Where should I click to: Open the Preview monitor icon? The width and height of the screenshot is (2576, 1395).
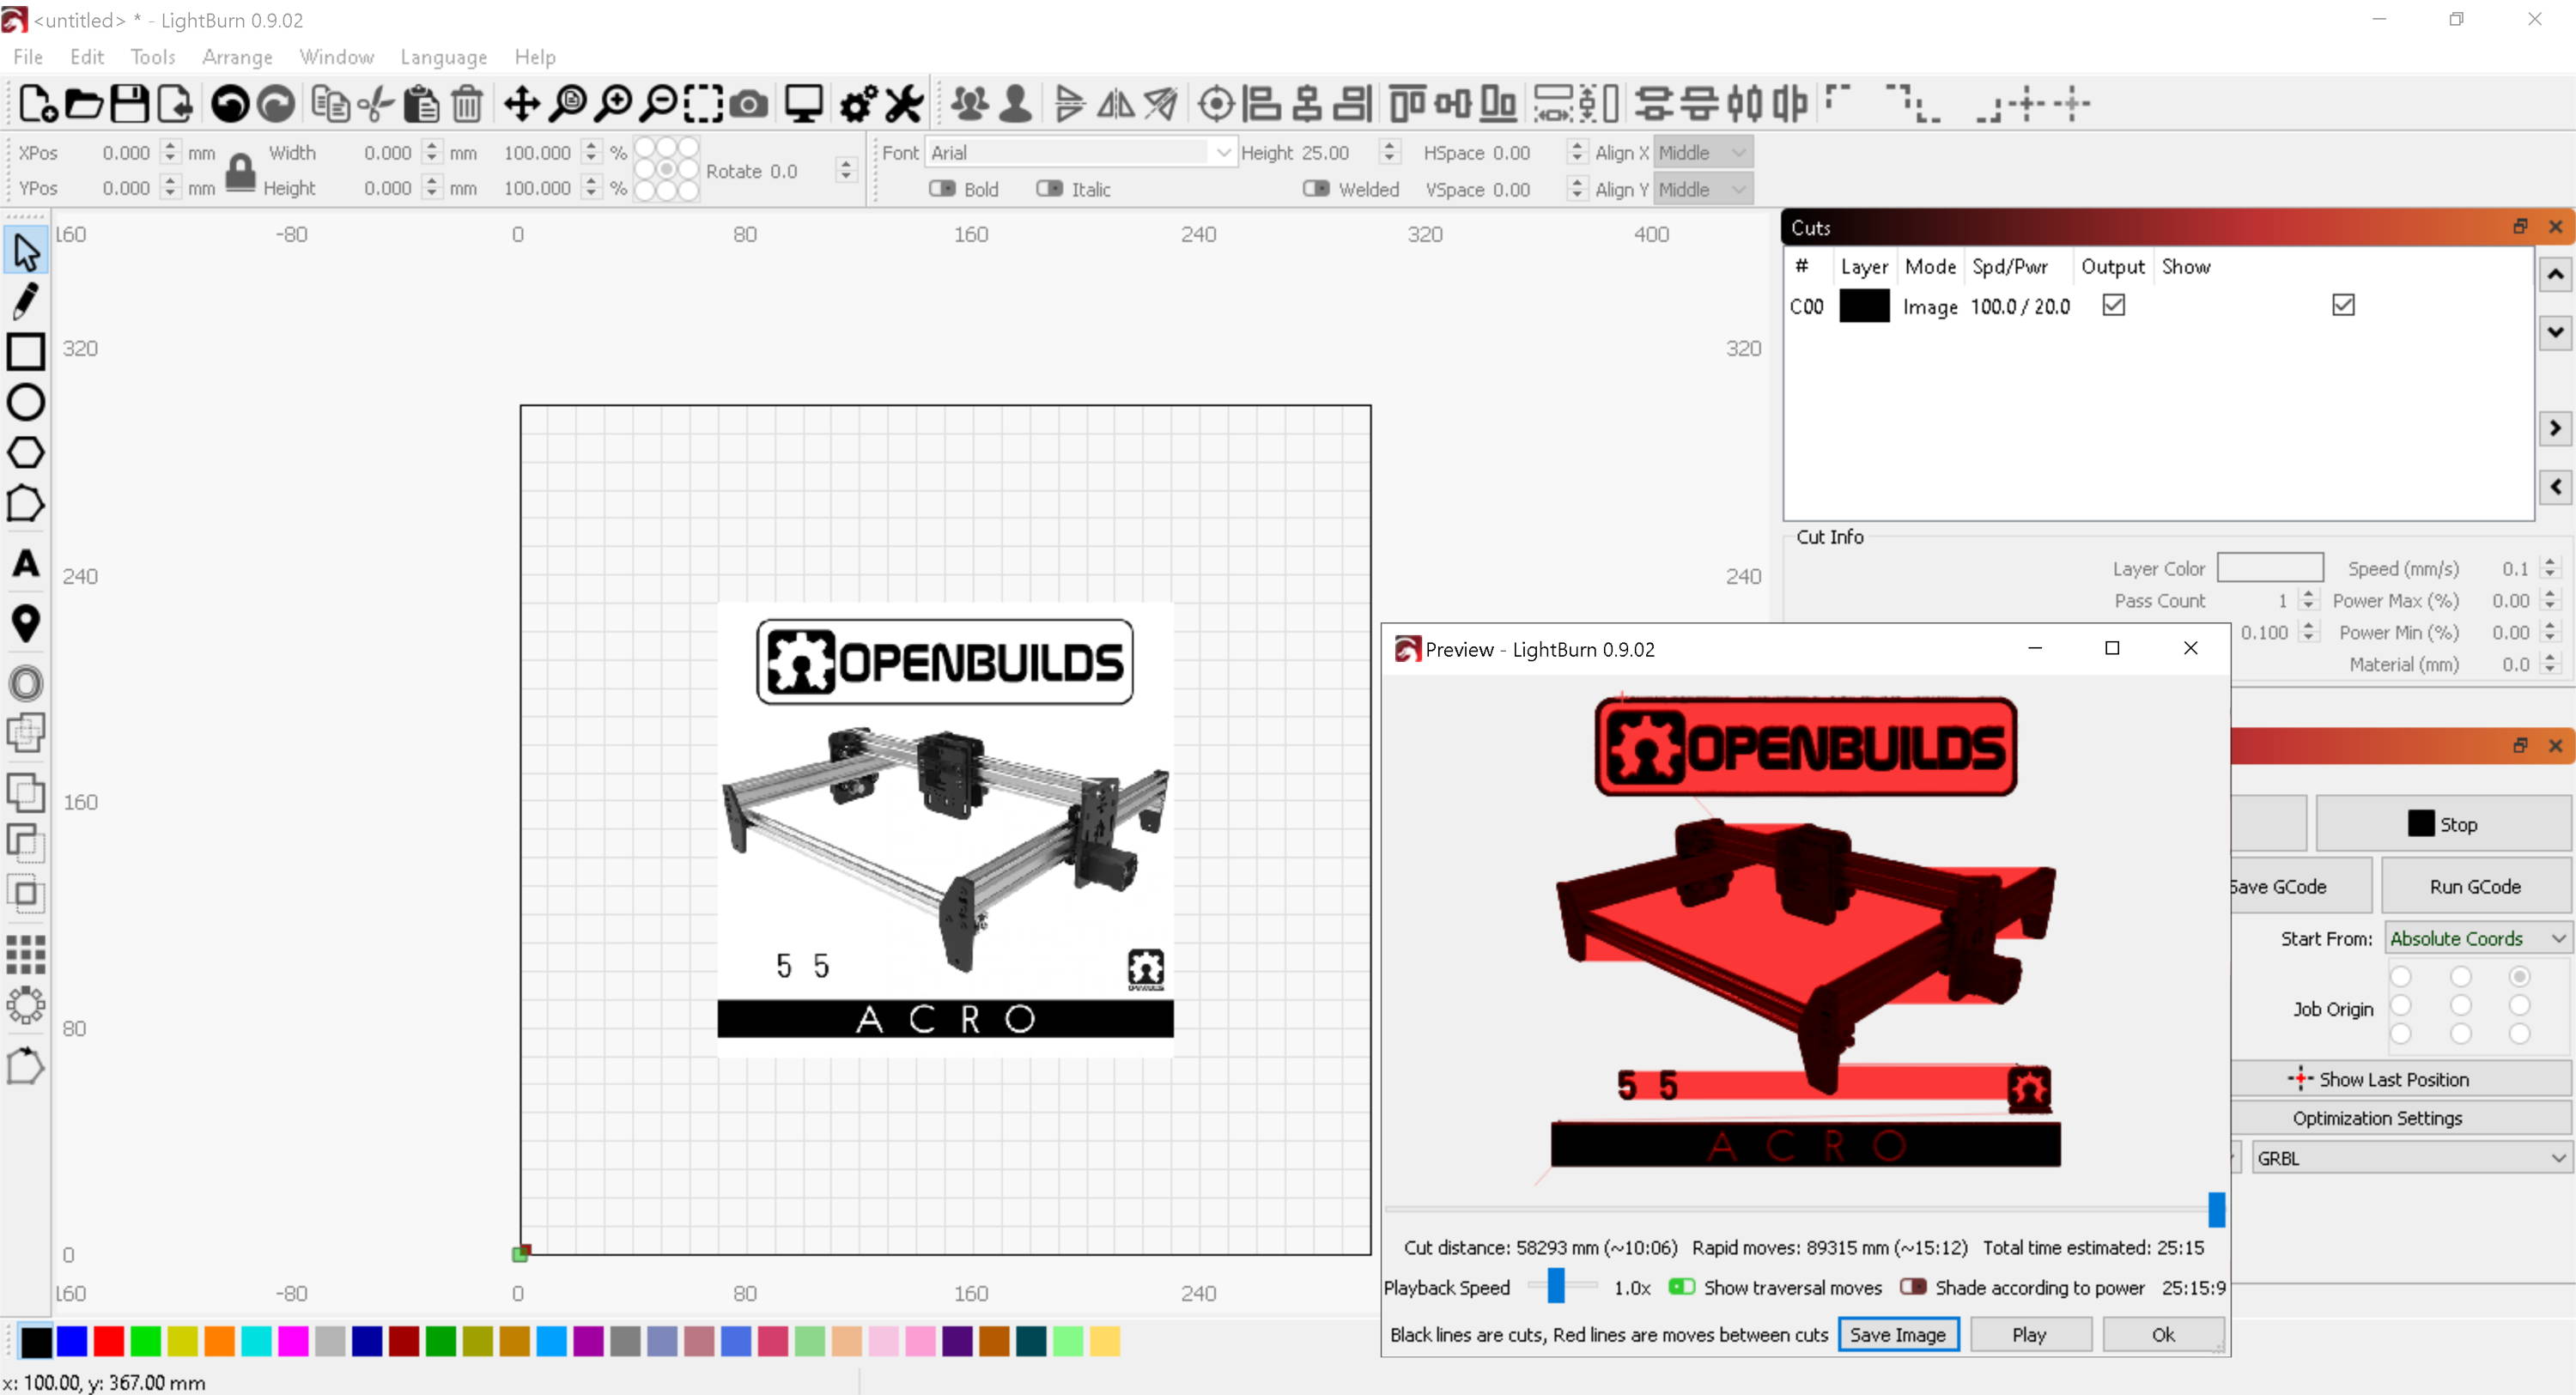click(x=803, y=103)
